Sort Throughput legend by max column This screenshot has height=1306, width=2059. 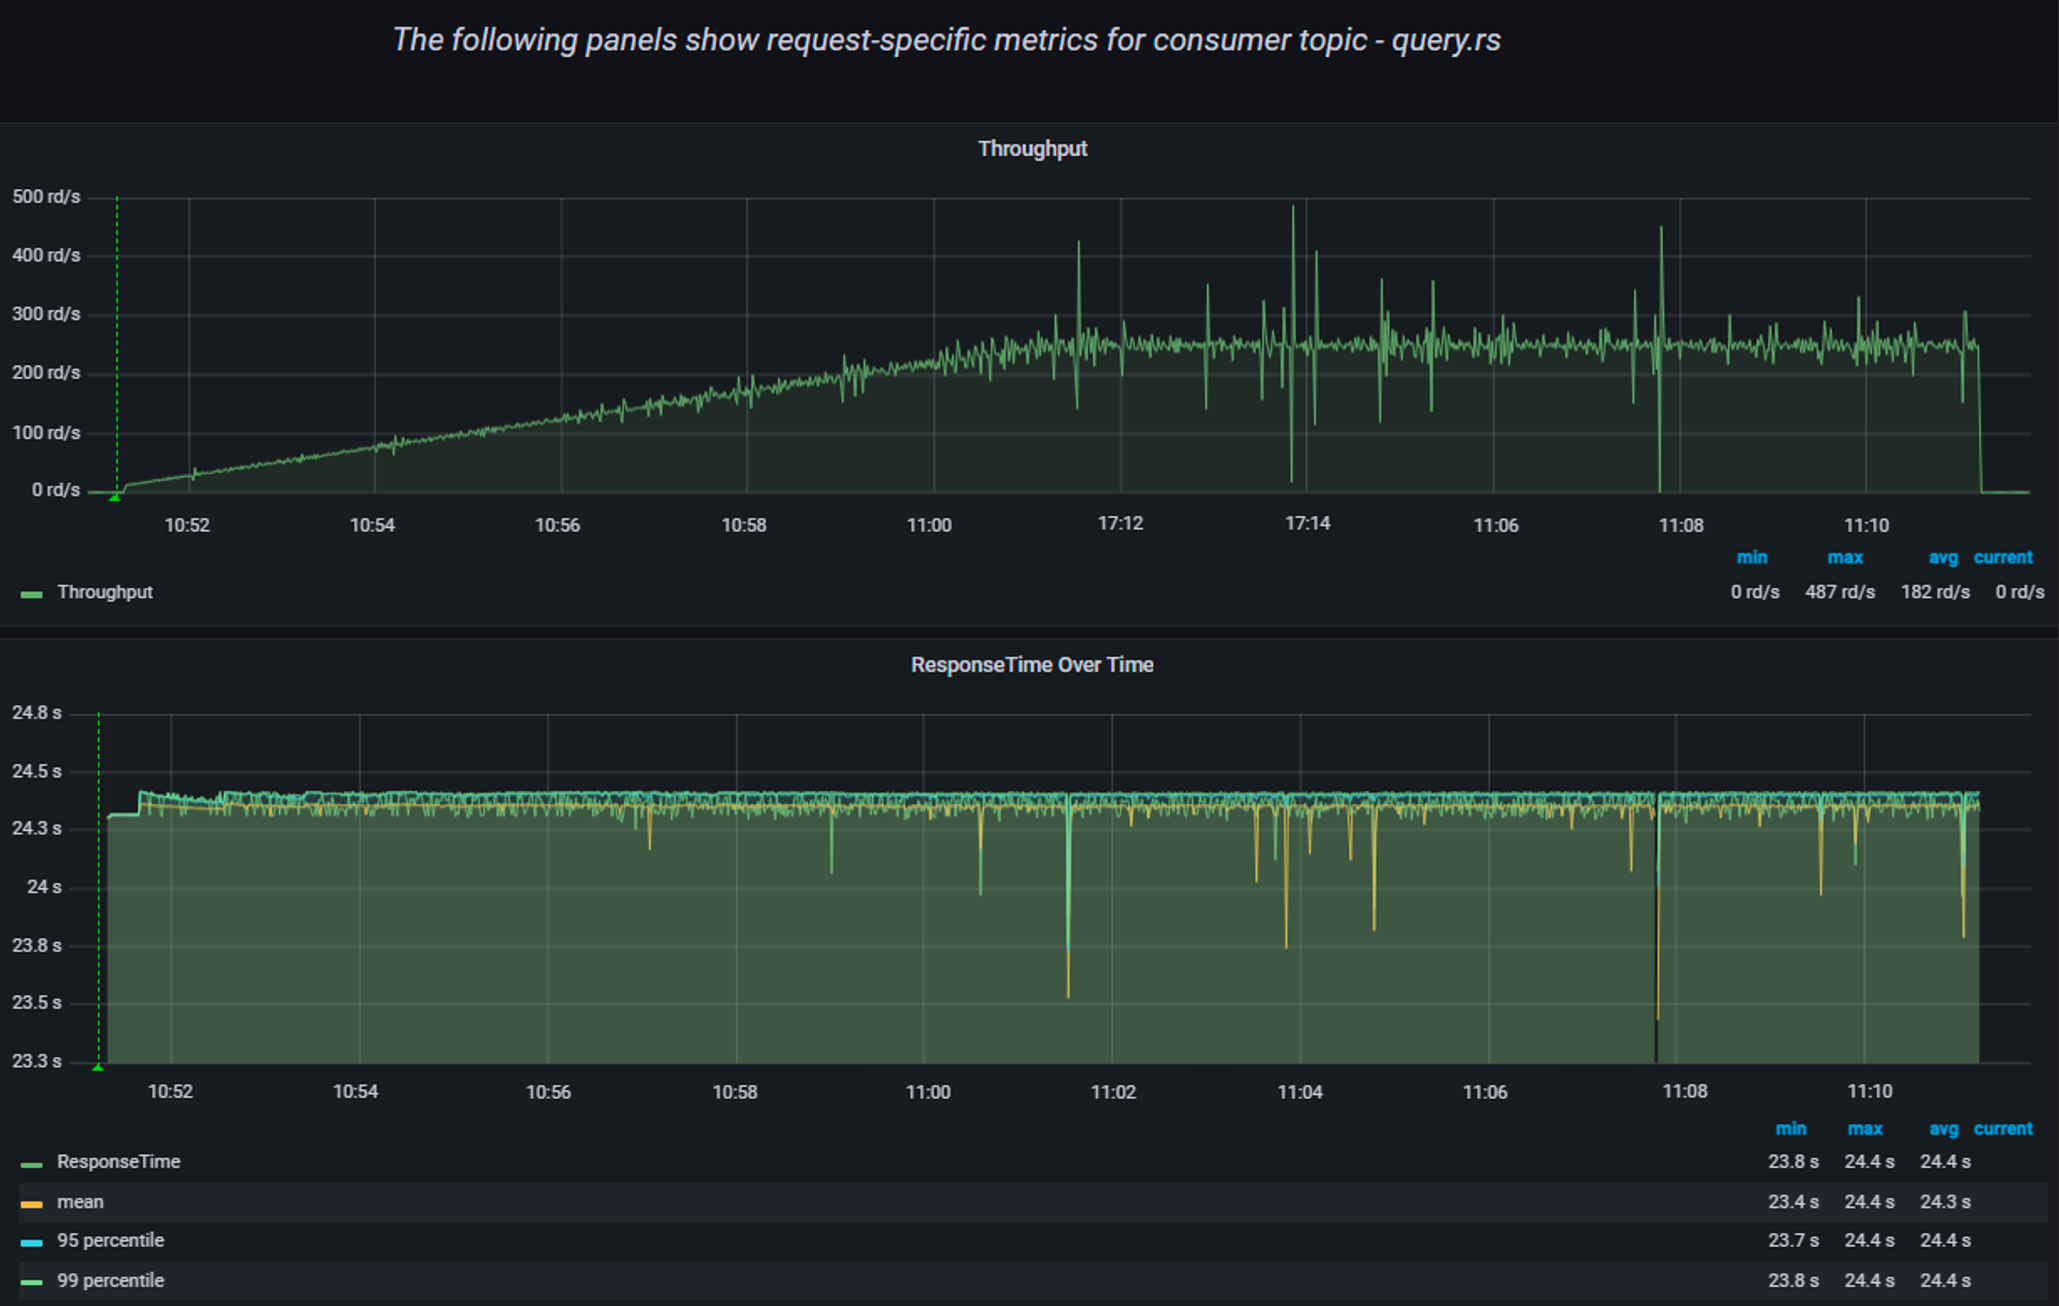coord(1844,558)
